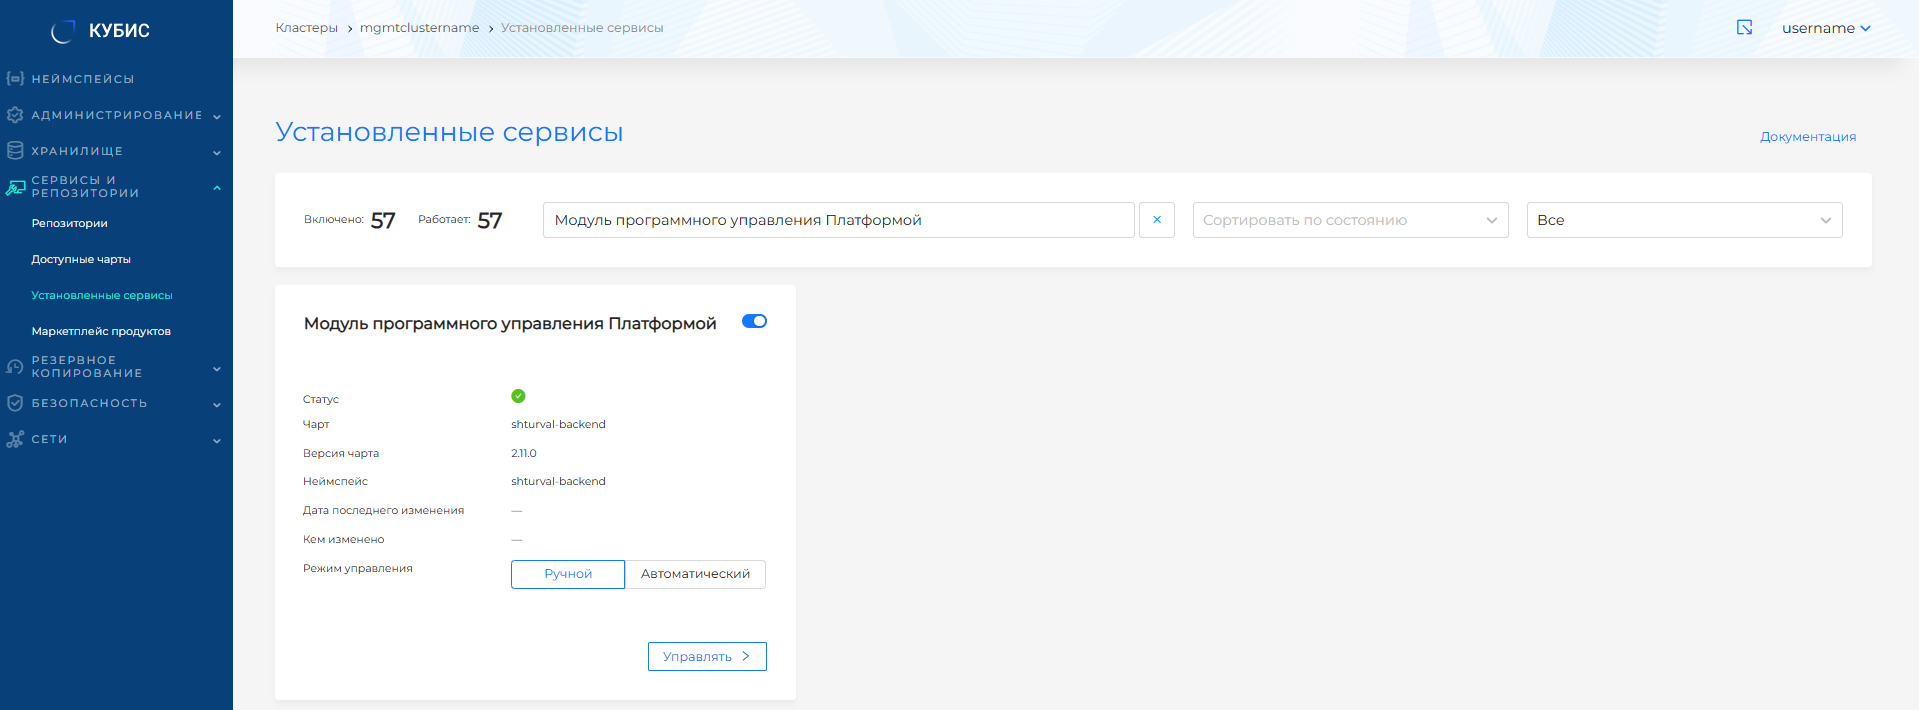
Task: Click the Администрирование gear icon
Action: point(15,115)
